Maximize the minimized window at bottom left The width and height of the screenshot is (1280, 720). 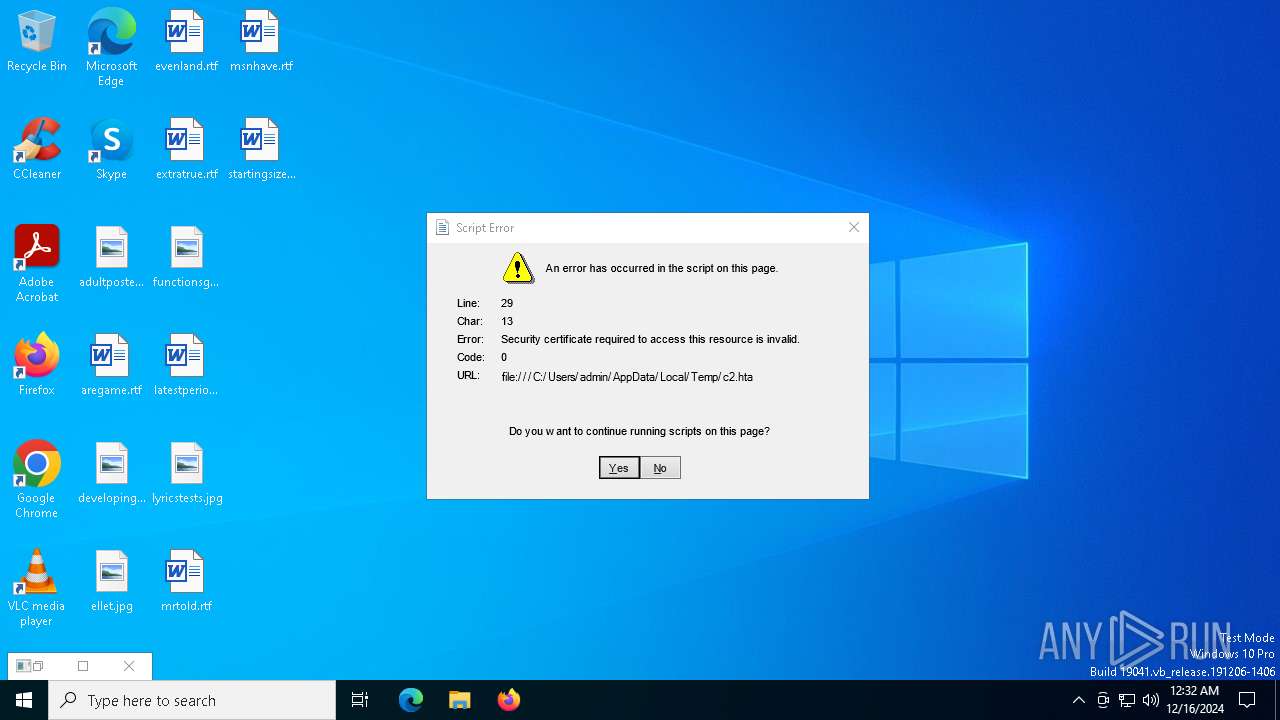(x=83, y=666)
